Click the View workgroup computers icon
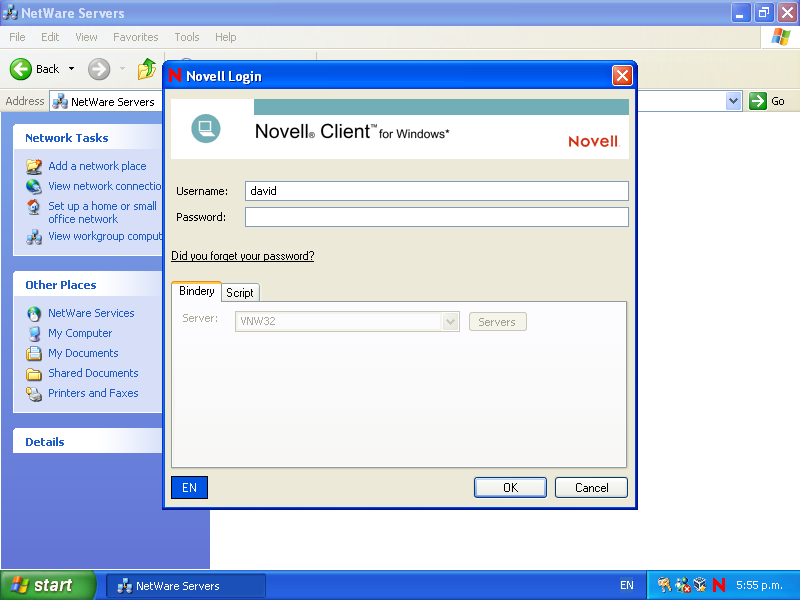 [34, 237]
